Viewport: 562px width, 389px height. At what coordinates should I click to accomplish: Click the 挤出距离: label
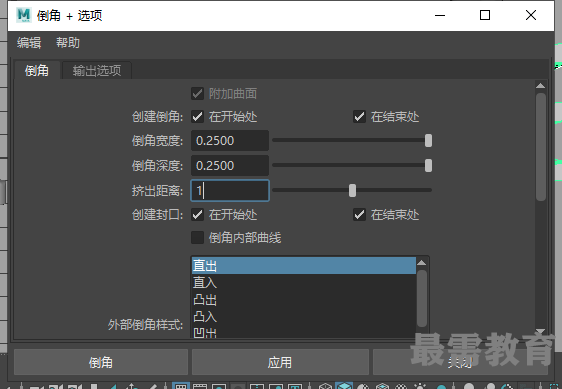(x=157, y=190)
